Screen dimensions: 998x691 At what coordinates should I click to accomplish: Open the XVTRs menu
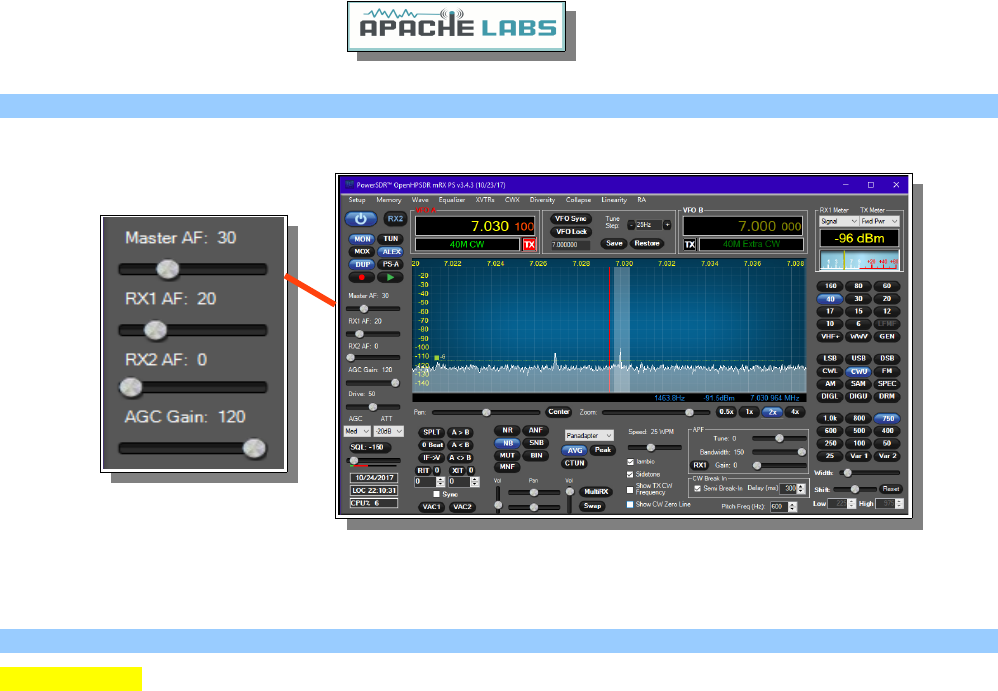(x=485, y=200)
